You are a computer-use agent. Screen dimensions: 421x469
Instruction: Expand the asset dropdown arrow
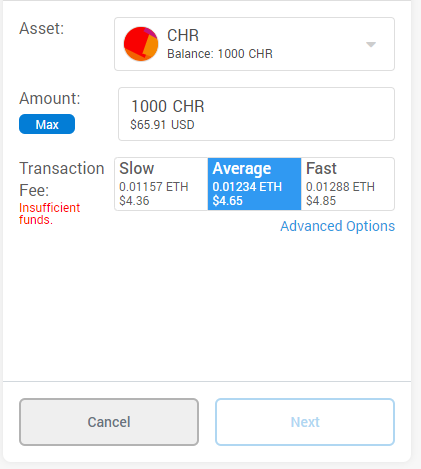(x=371, y=44)
